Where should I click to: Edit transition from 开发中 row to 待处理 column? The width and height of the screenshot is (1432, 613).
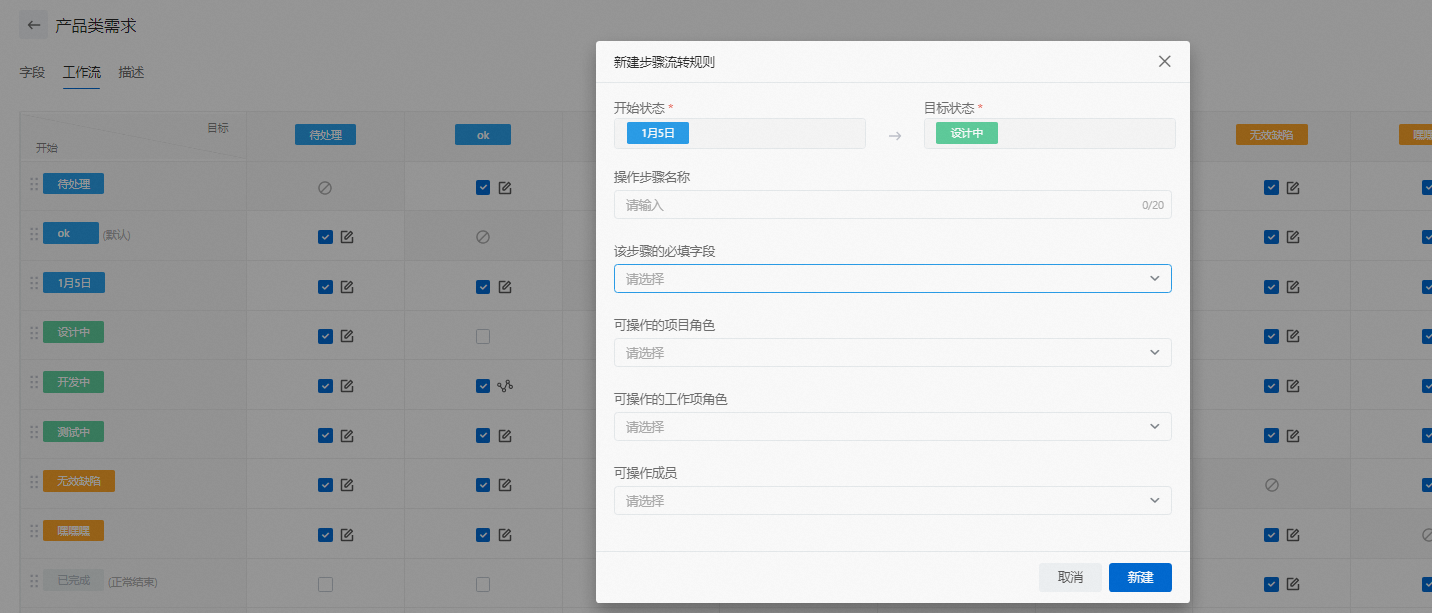point(347,386)
